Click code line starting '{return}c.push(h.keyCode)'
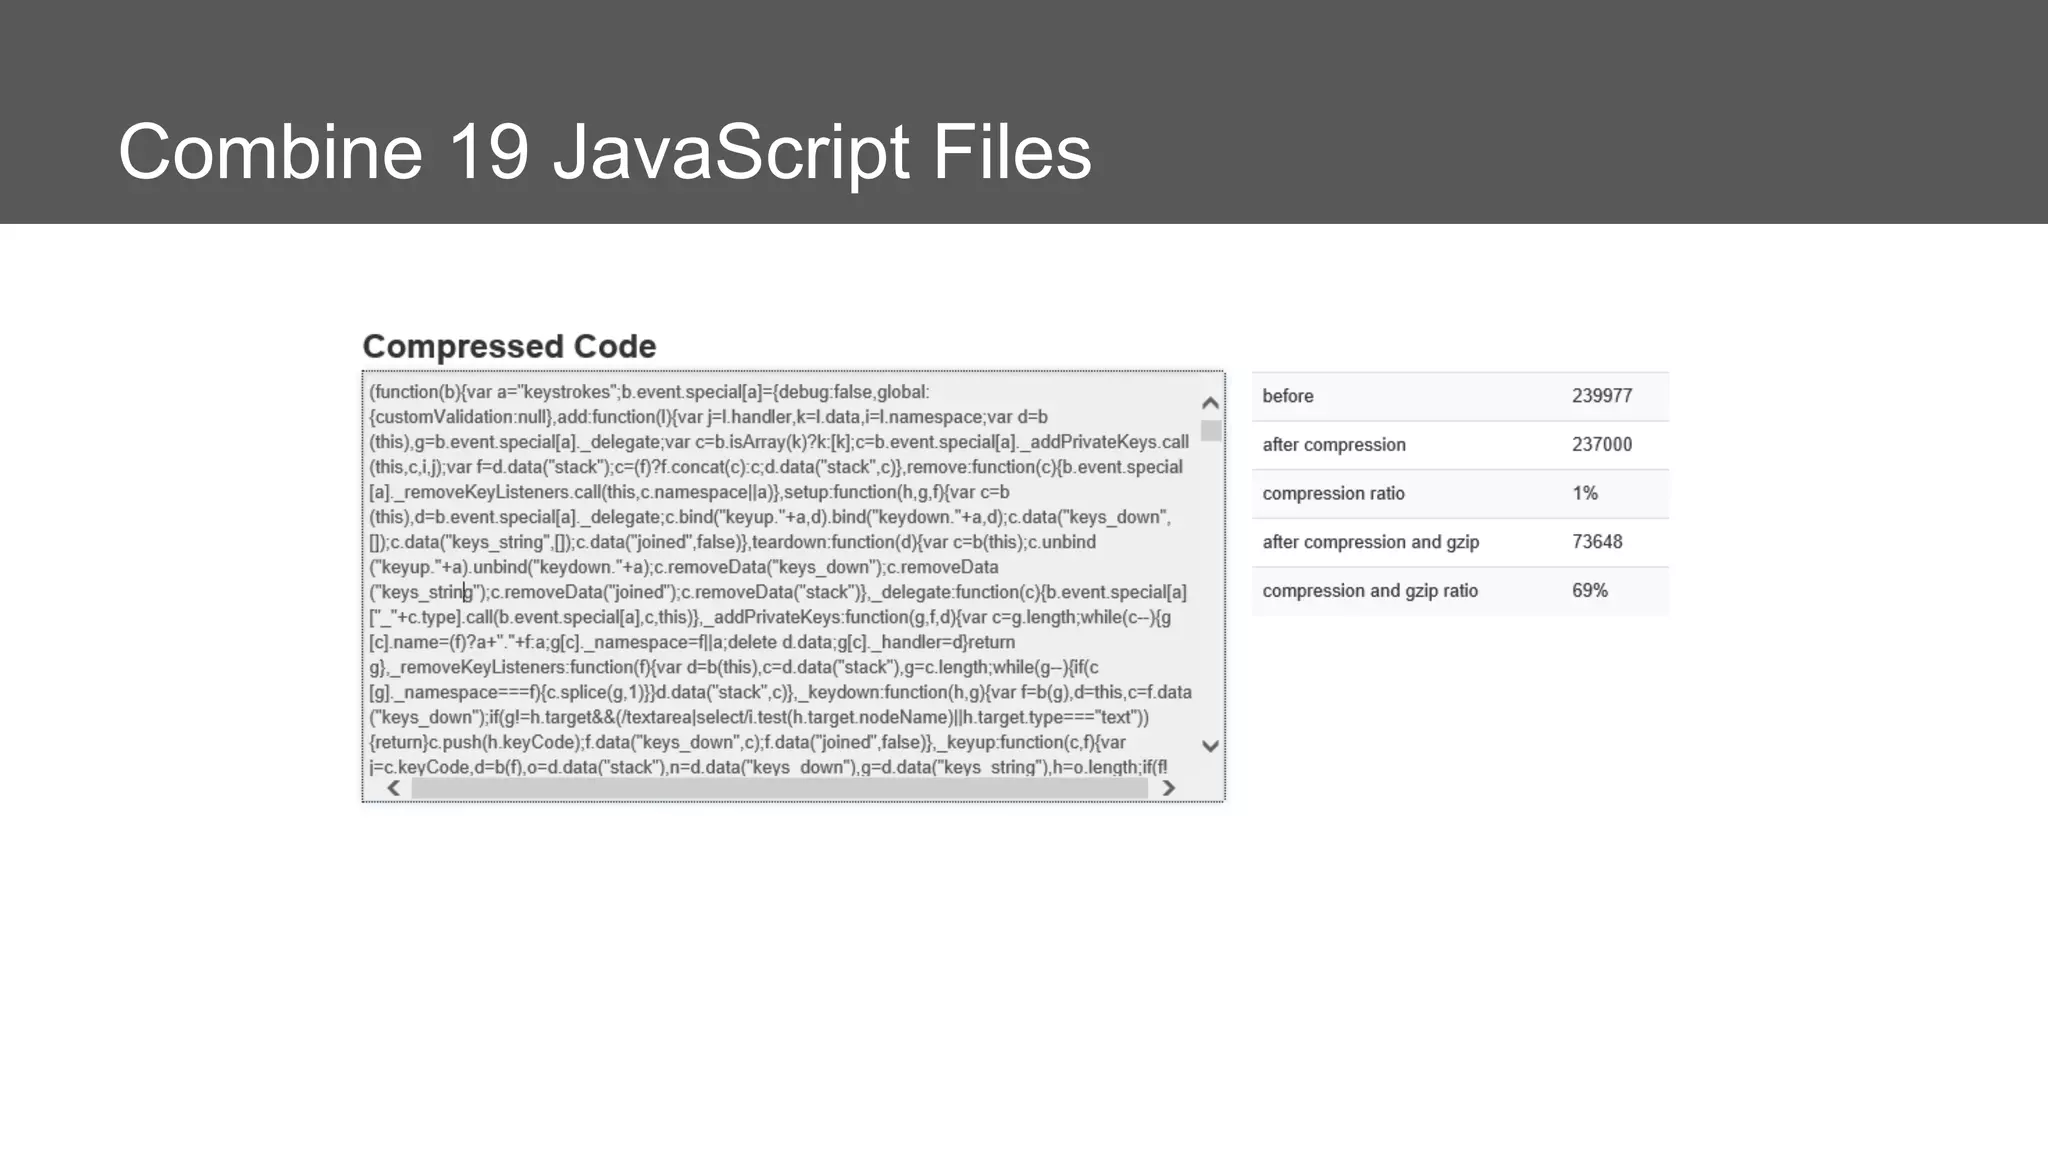This screenshot has width=2048, height=1152. [747, 742]
